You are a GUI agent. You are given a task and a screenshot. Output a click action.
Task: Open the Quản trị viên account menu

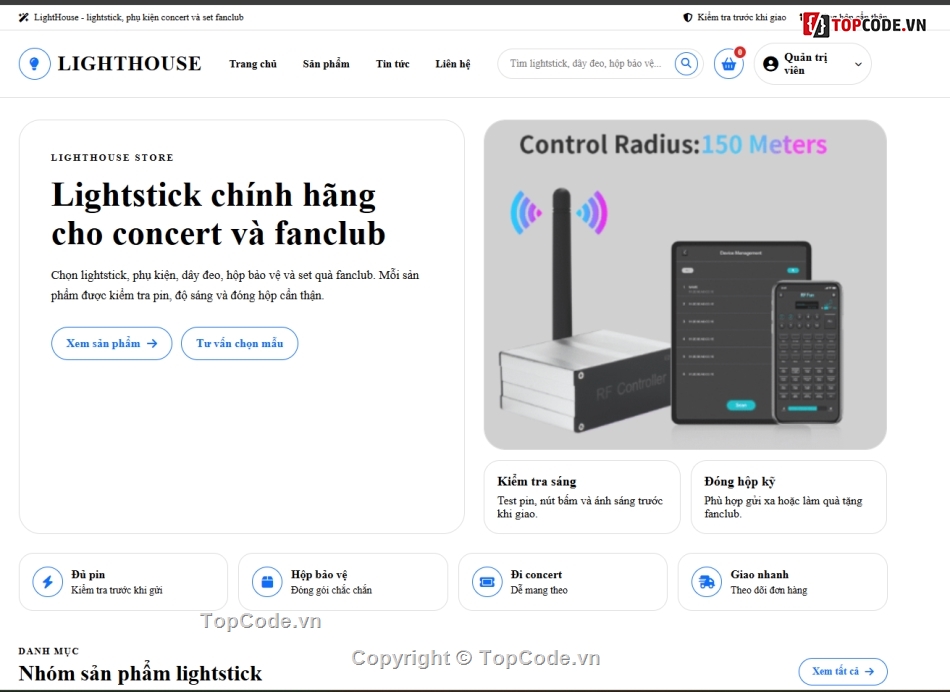click(812, 64)
